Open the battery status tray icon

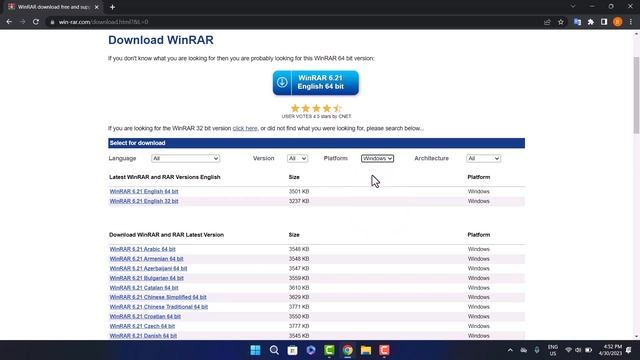[x=589, y=350]
